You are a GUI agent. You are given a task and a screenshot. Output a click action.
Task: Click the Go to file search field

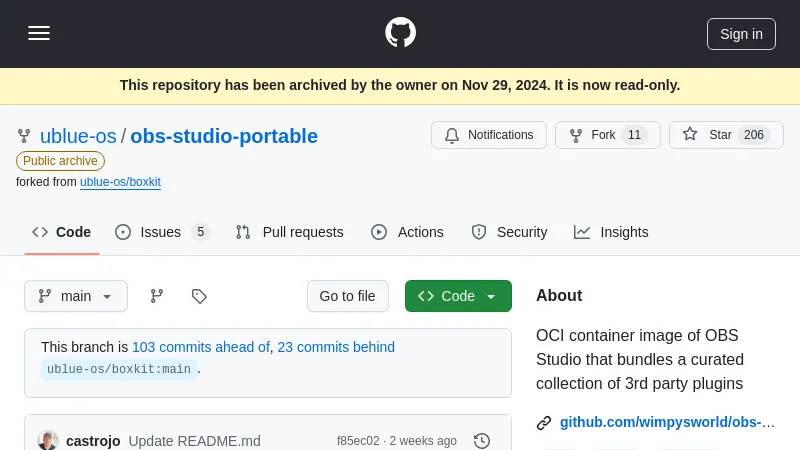pyautogui.click(x=347, y=296)
